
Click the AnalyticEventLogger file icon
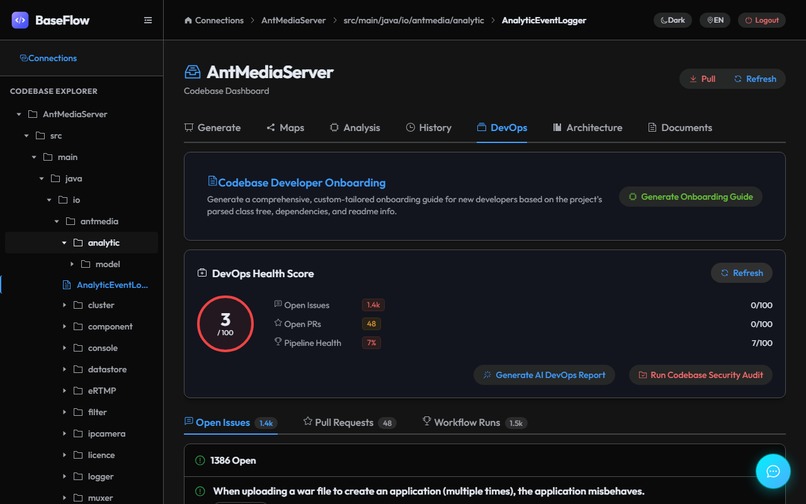point(67,285)
